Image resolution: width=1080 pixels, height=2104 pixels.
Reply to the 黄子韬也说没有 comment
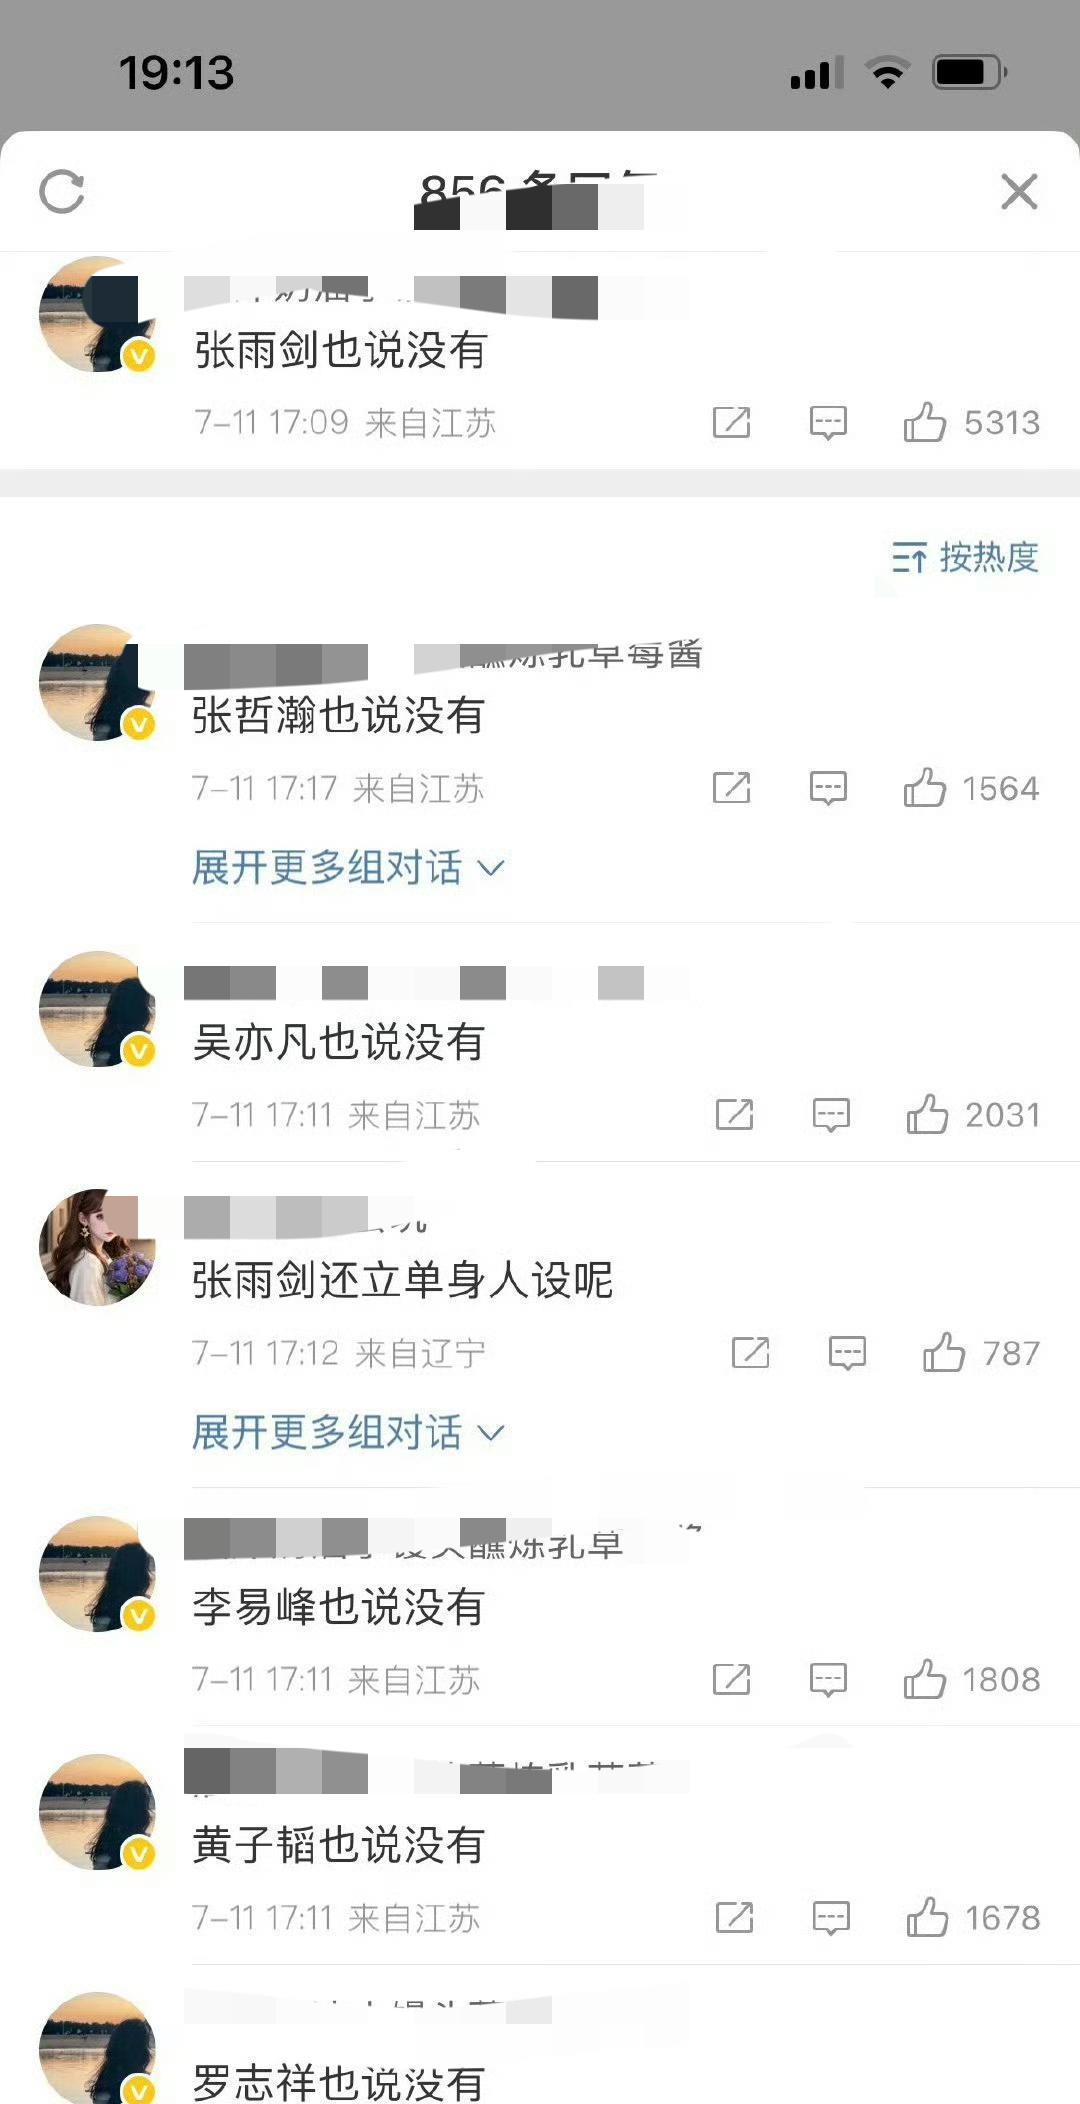[x=831, y=1918]
